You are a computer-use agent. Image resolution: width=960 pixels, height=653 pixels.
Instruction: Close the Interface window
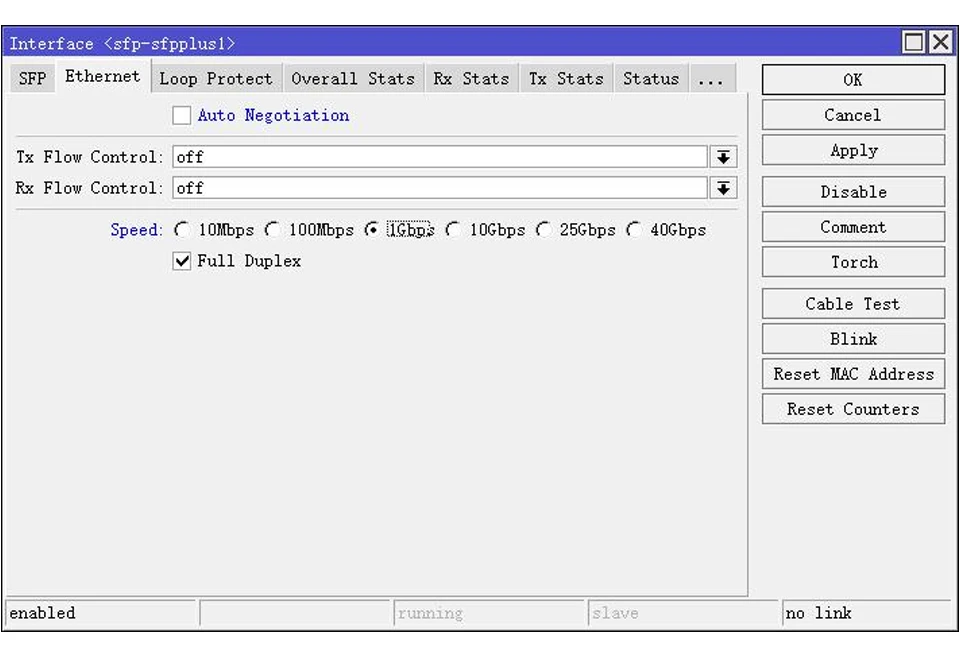(x=941, y=42)
